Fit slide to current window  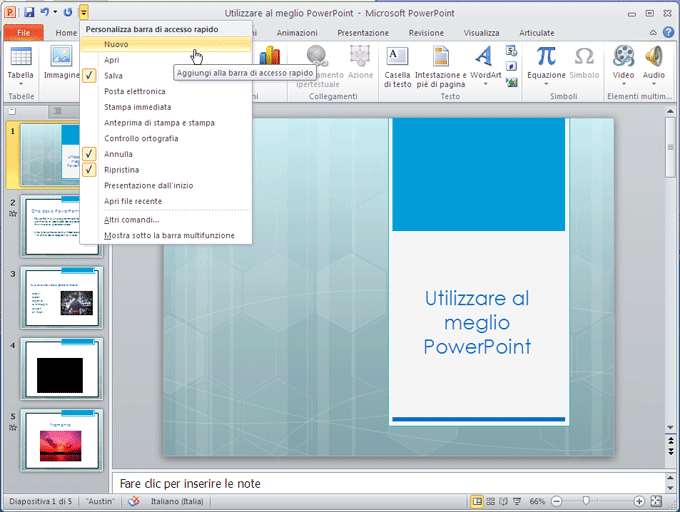click(657, 501)
